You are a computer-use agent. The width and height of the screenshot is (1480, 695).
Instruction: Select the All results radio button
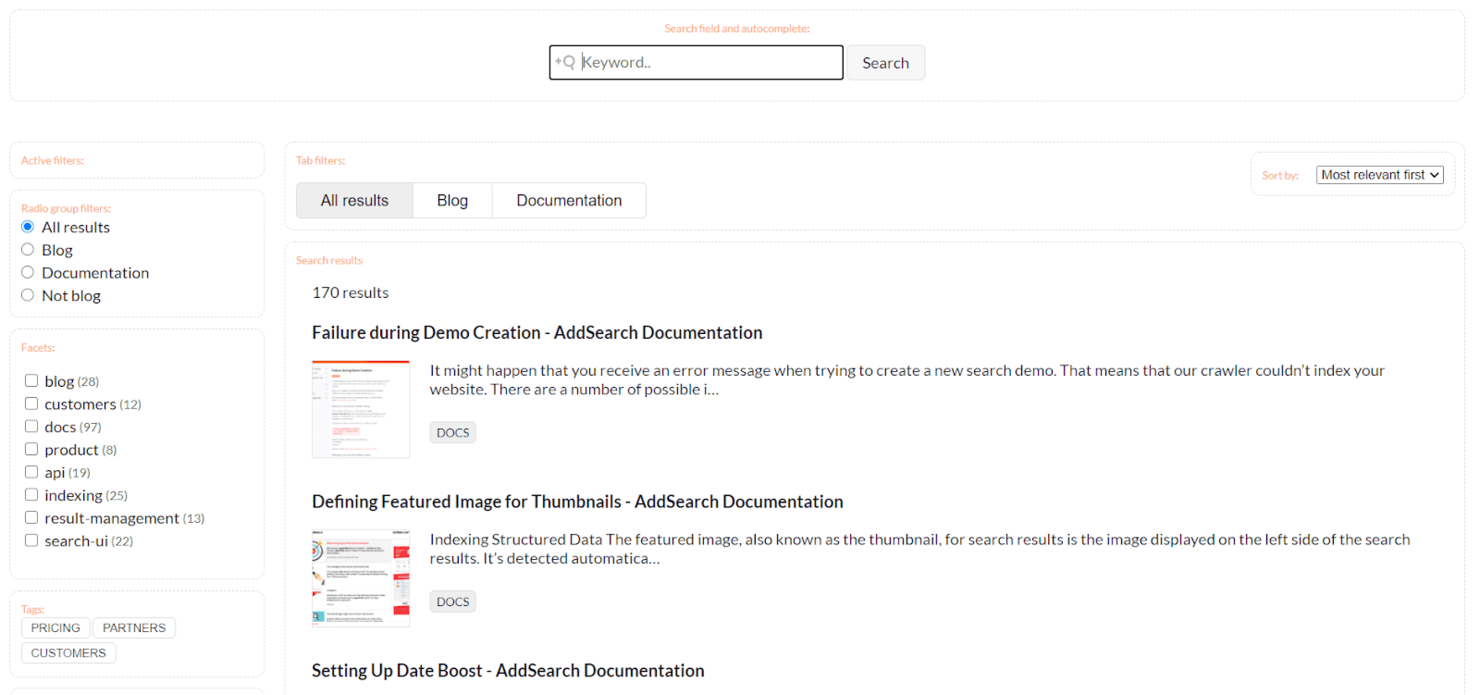pyautogui.click(x=28, y=227)
